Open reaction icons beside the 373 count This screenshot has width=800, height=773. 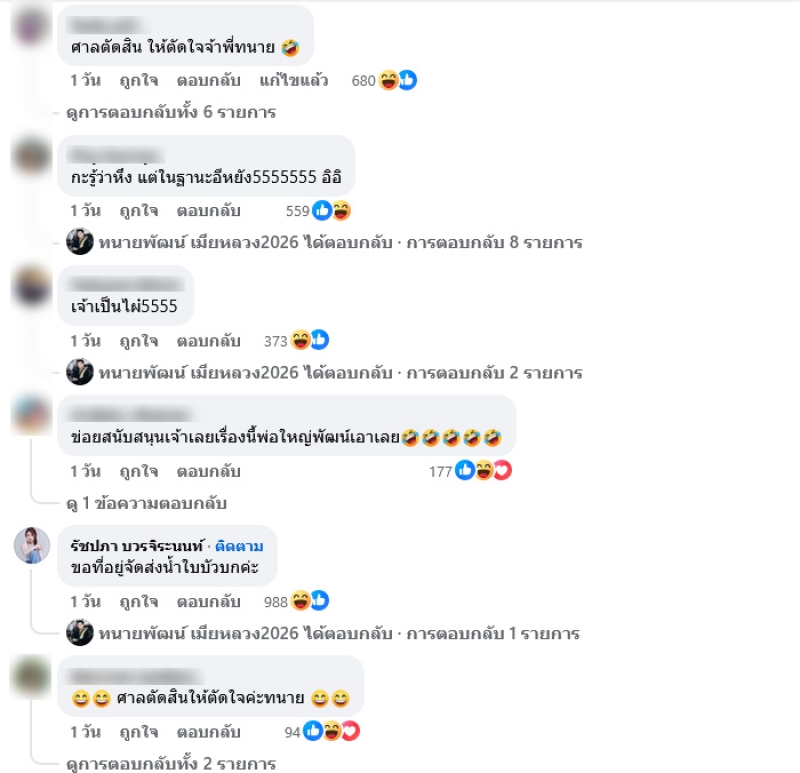click(x=310, y=340)
